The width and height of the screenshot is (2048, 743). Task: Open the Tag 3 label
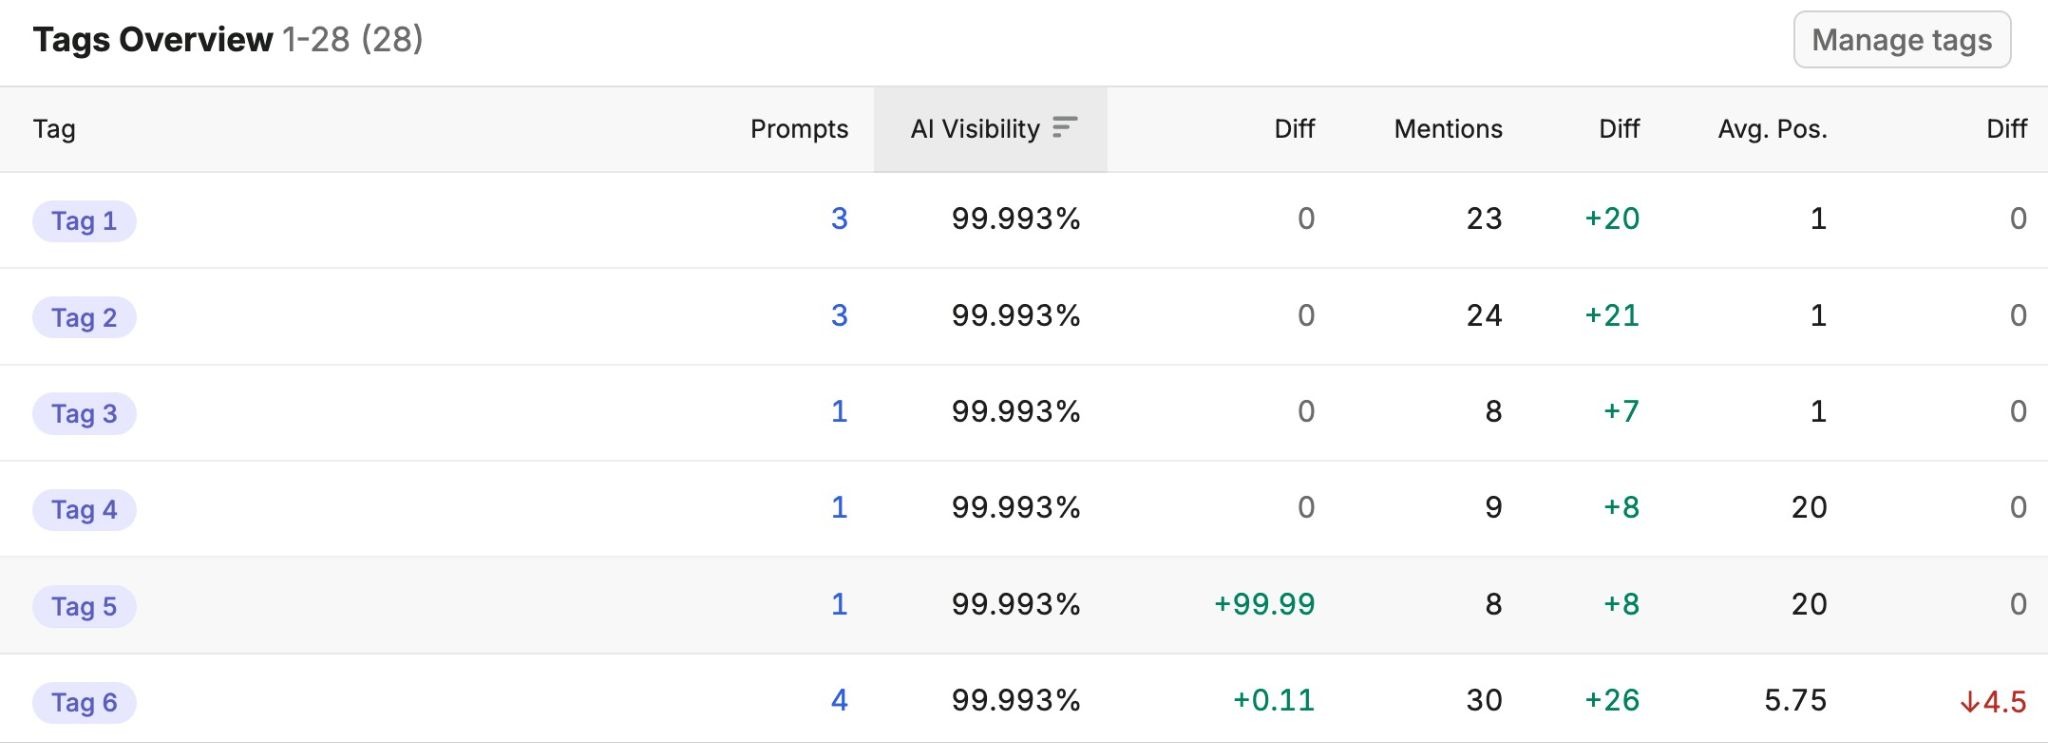coord(84,414)
